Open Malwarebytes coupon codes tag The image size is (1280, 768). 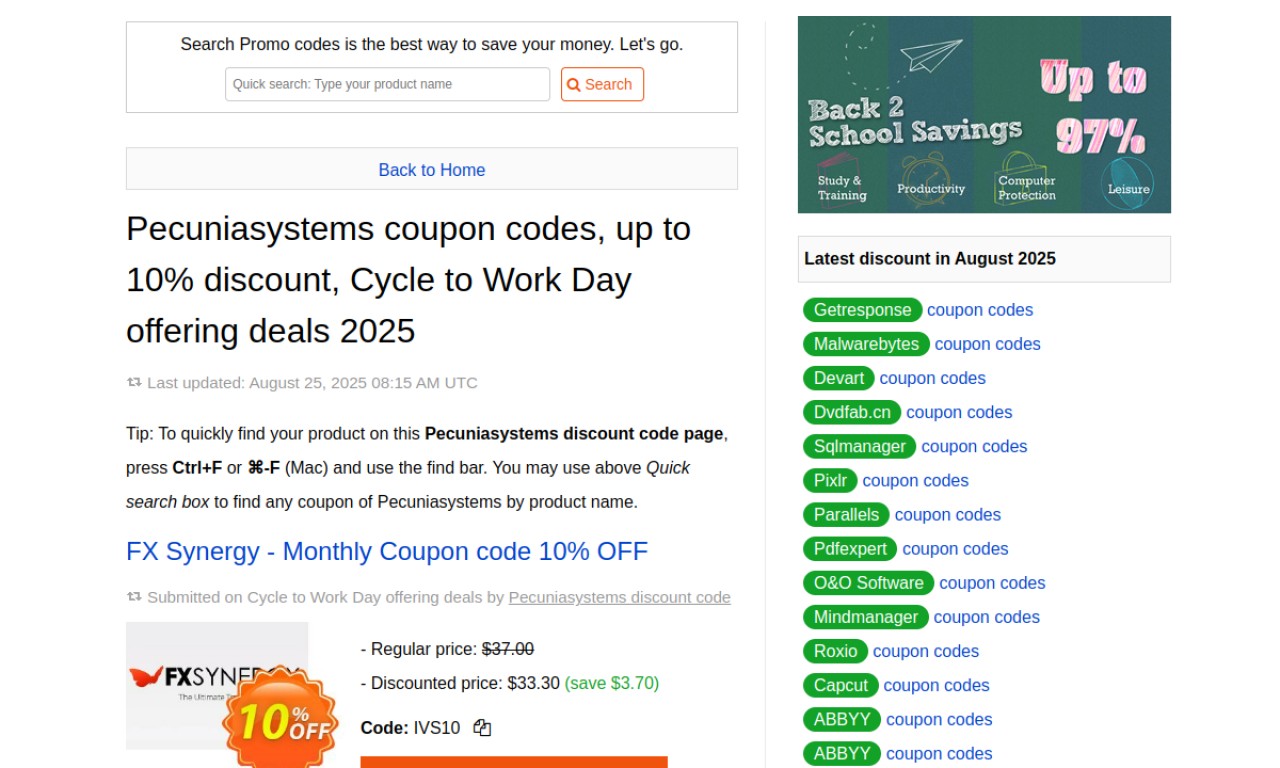click(x=866, y=344)
